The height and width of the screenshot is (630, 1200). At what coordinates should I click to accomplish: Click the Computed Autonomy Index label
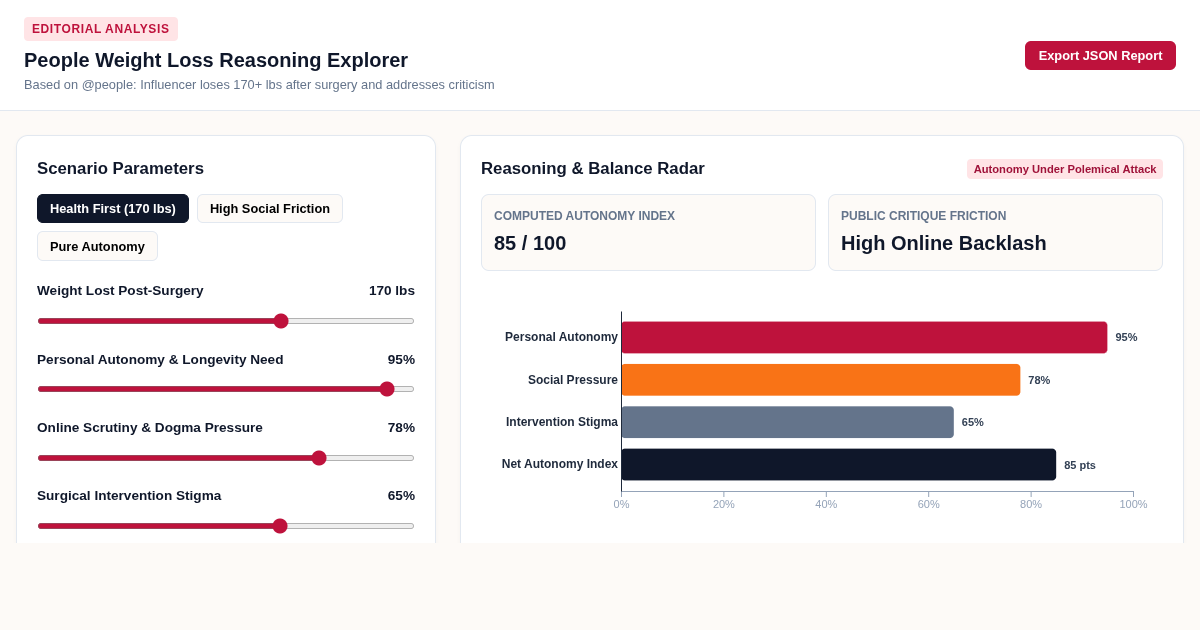pos(584,216)
